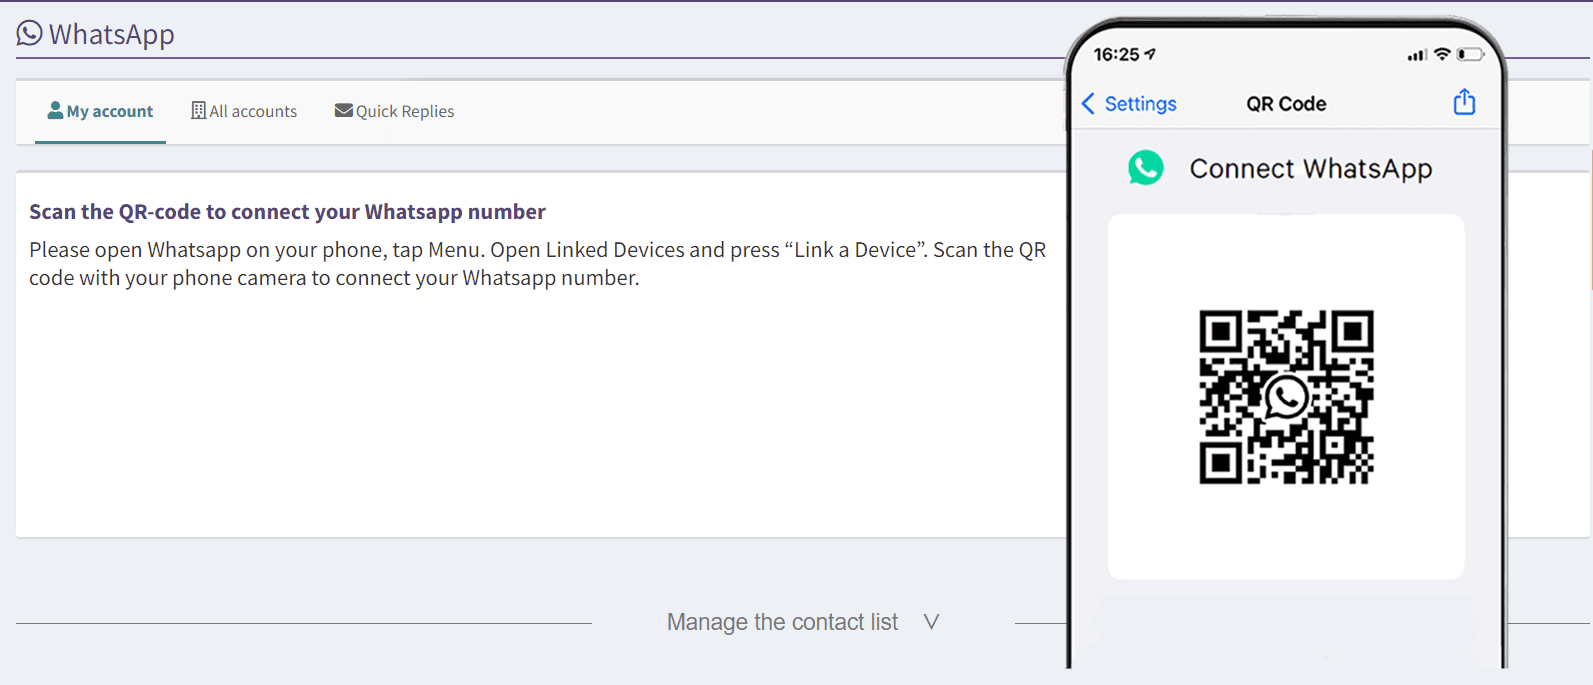Click the chevron next to Manage the contact list
The height and width of the screenshot is (685, 1593).
pos(931,622)
